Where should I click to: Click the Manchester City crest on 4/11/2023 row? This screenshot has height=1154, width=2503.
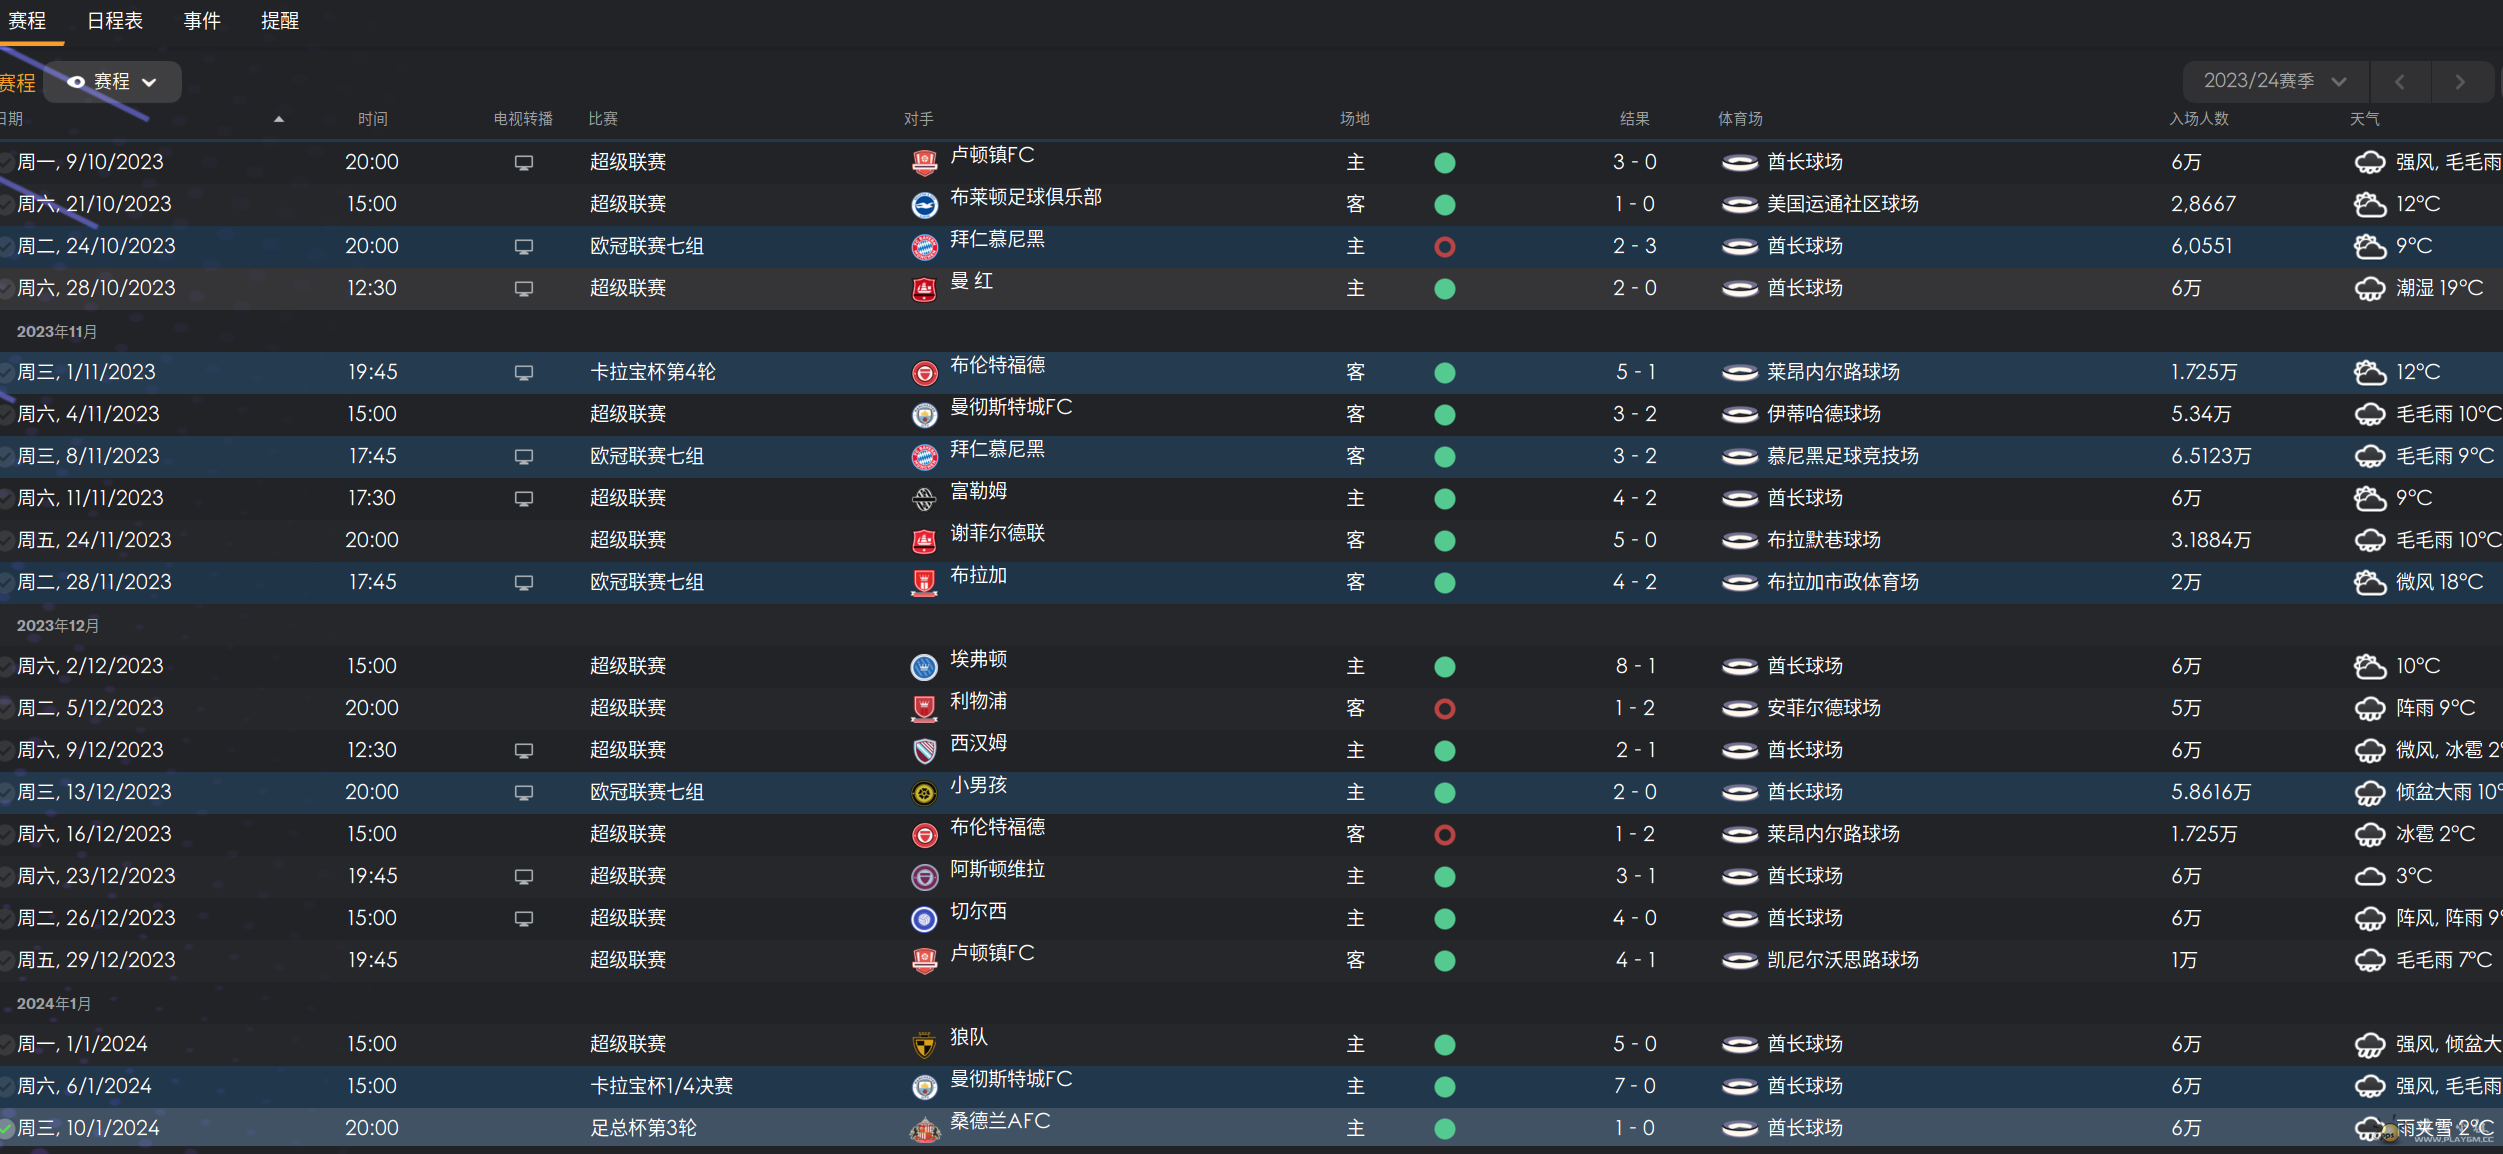tap(924, 415)
